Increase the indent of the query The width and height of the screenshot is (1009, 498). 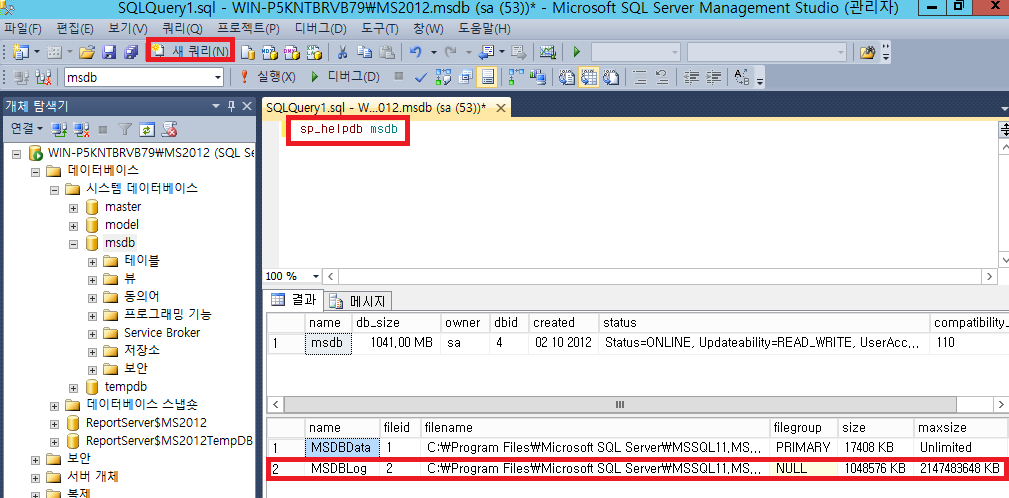click(714, 77)
